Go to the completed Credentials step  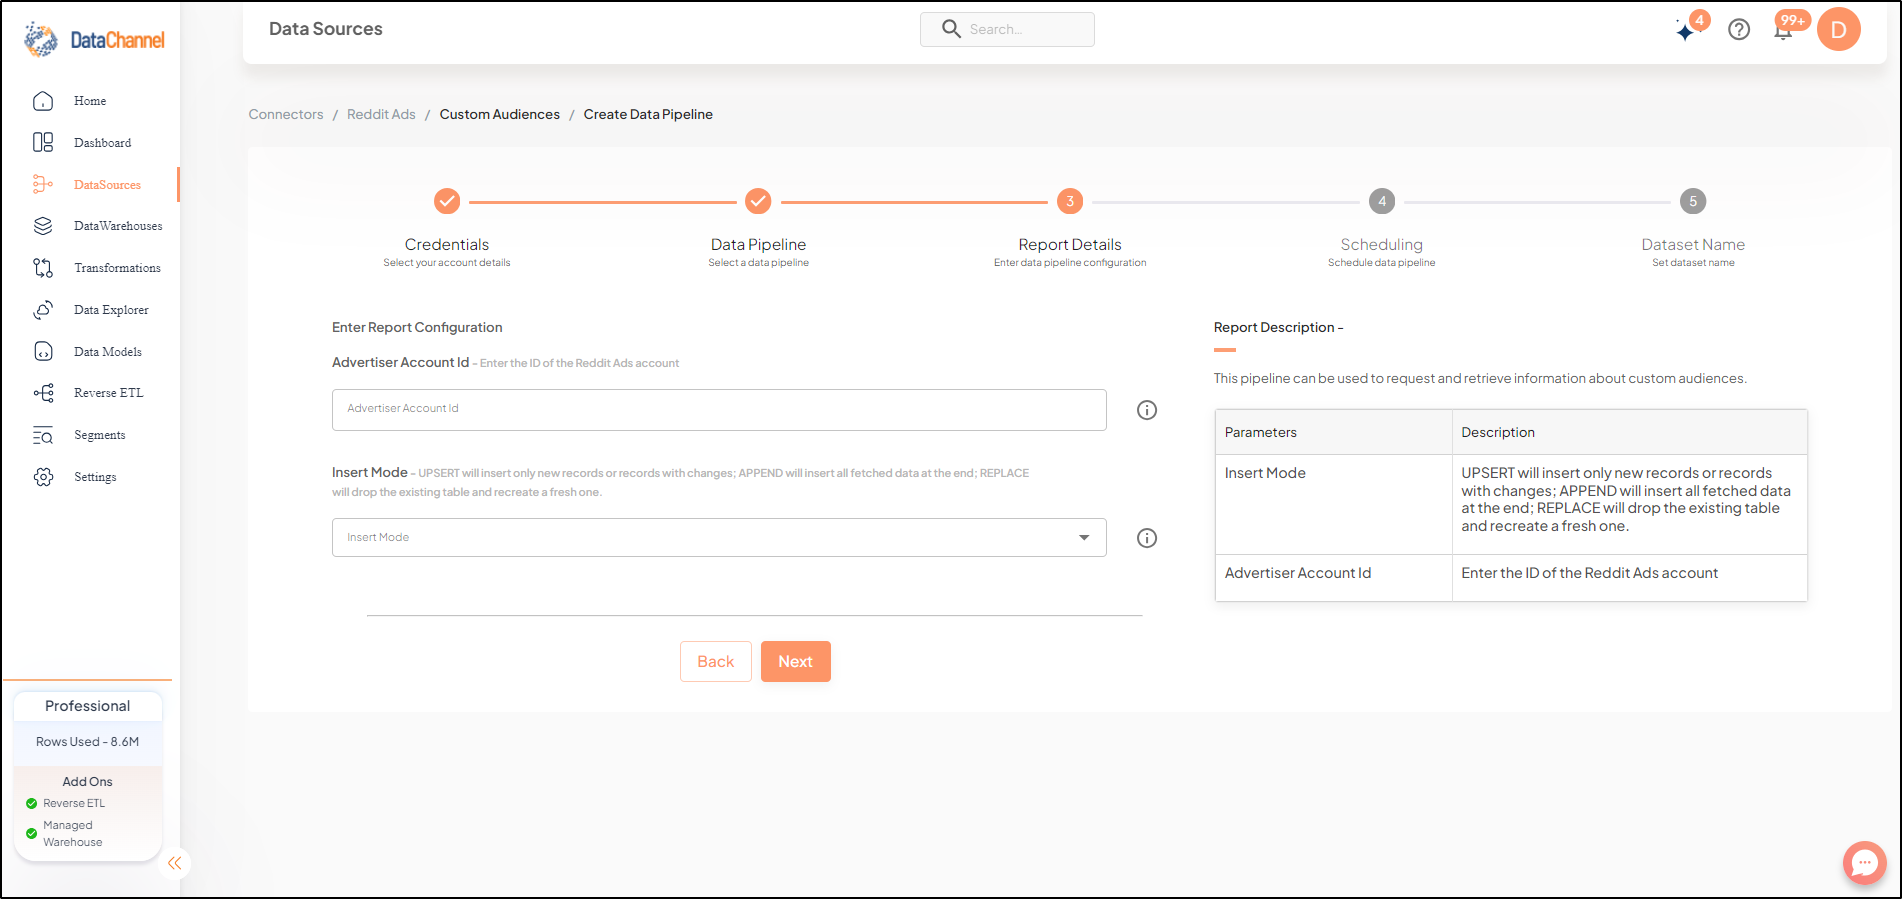tap(447, 201)
